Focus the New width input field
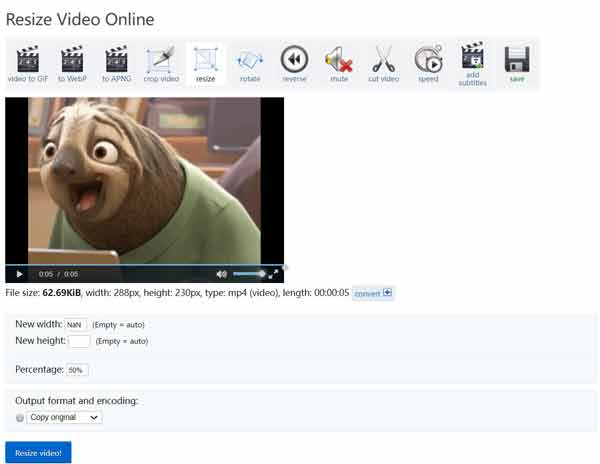The width and height of the screenshot is (600, 464). pos(76,325)
